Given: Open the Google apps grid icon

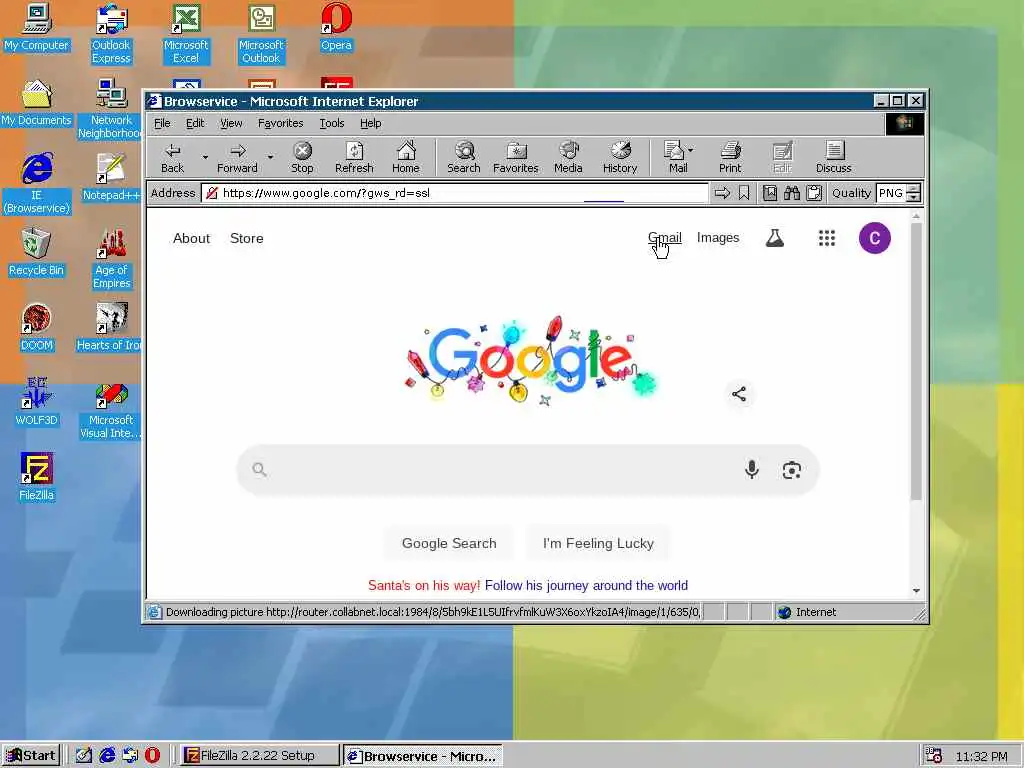Looking at the screenshot, I should point(827,238).
